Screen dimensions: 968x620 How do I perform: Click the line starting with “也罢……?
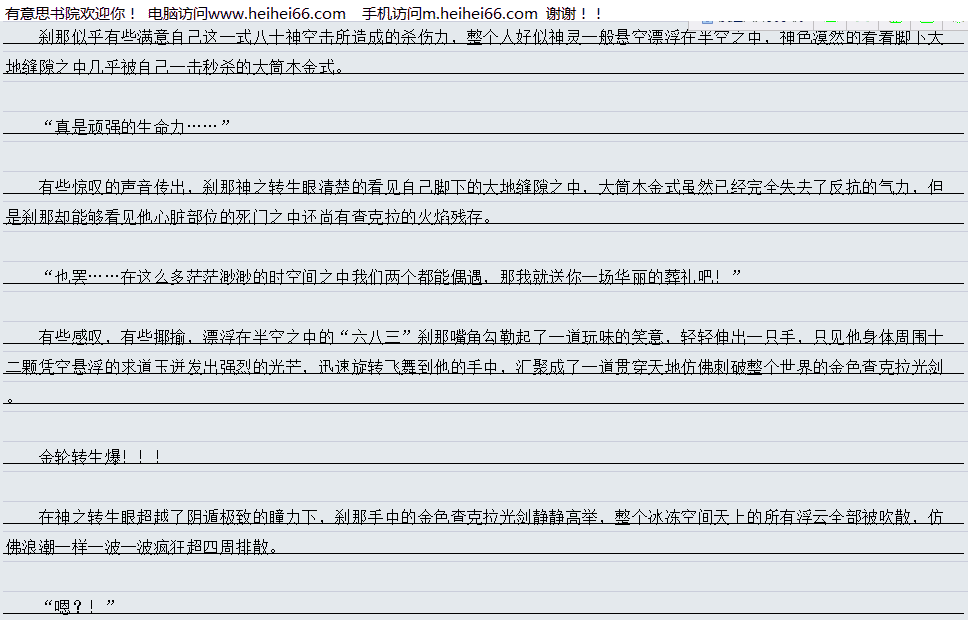[x=392, y=277]
